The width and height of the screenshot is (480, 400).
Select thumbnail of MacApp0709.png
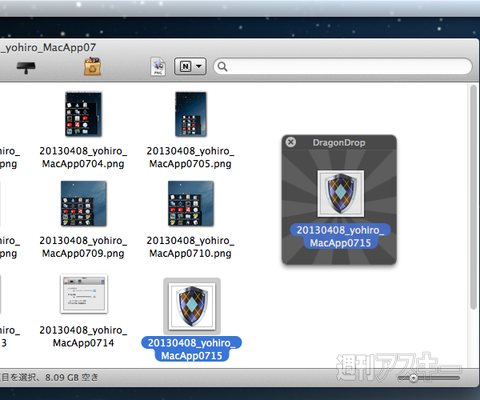83,204
